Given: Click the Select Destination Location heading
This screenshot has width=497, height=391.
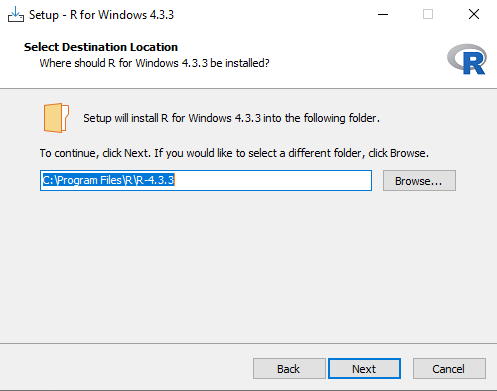Looking at the screenshot, I should click(101, 47).
